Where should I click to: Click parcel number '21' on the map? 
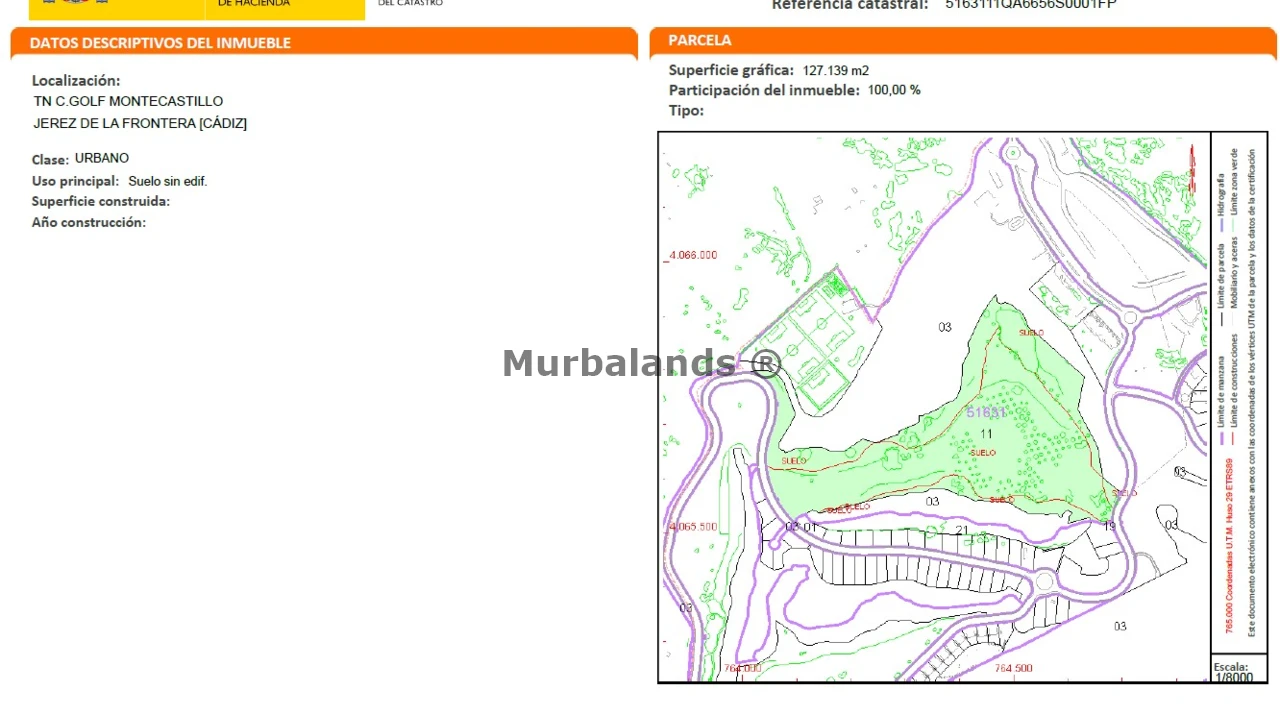click(962, 530)
